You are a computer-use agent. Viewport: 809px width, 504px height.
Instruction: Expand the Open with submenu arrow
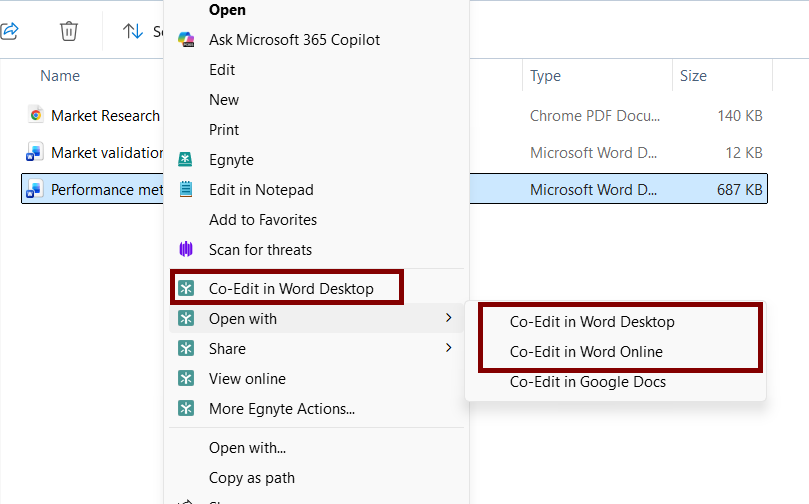click(448, 318)
